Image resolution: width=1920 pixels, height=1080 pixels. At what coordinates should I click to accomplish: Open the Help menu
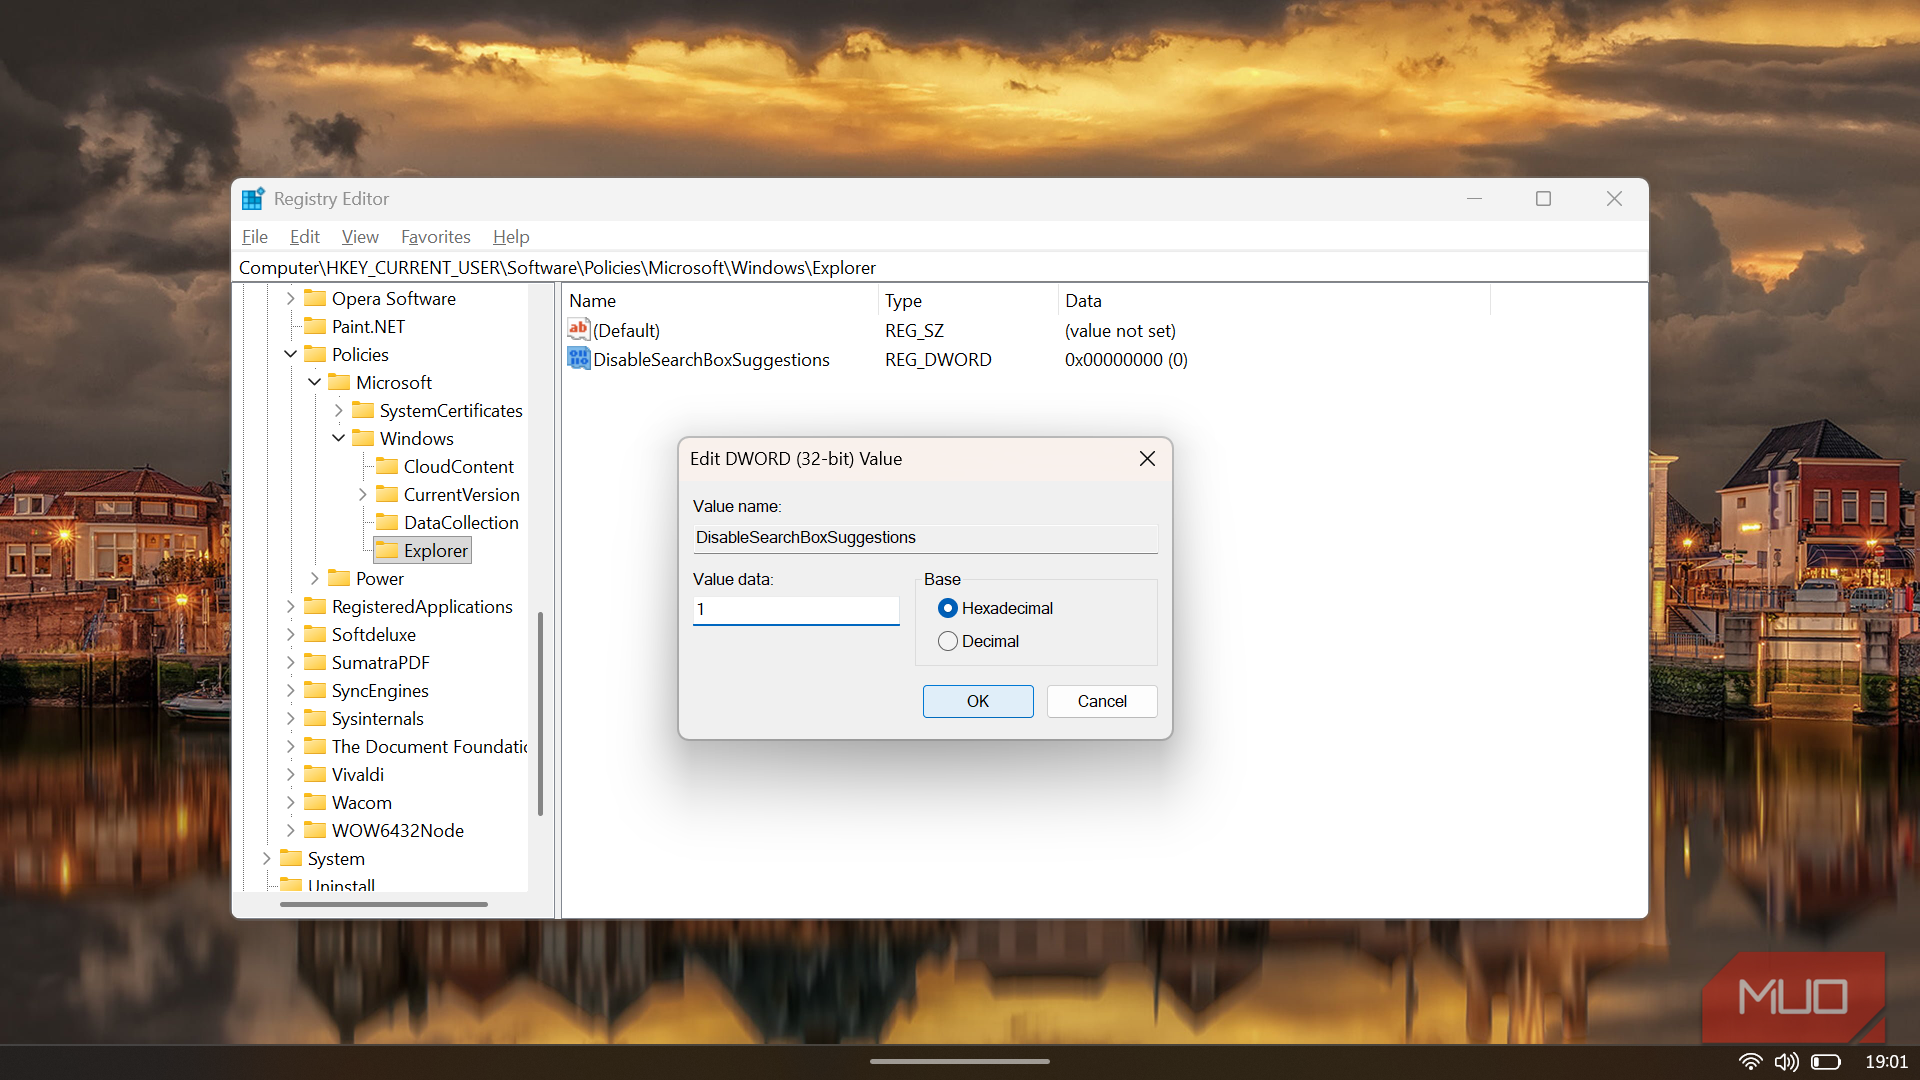pyautogui.click(x=511, y=237)
